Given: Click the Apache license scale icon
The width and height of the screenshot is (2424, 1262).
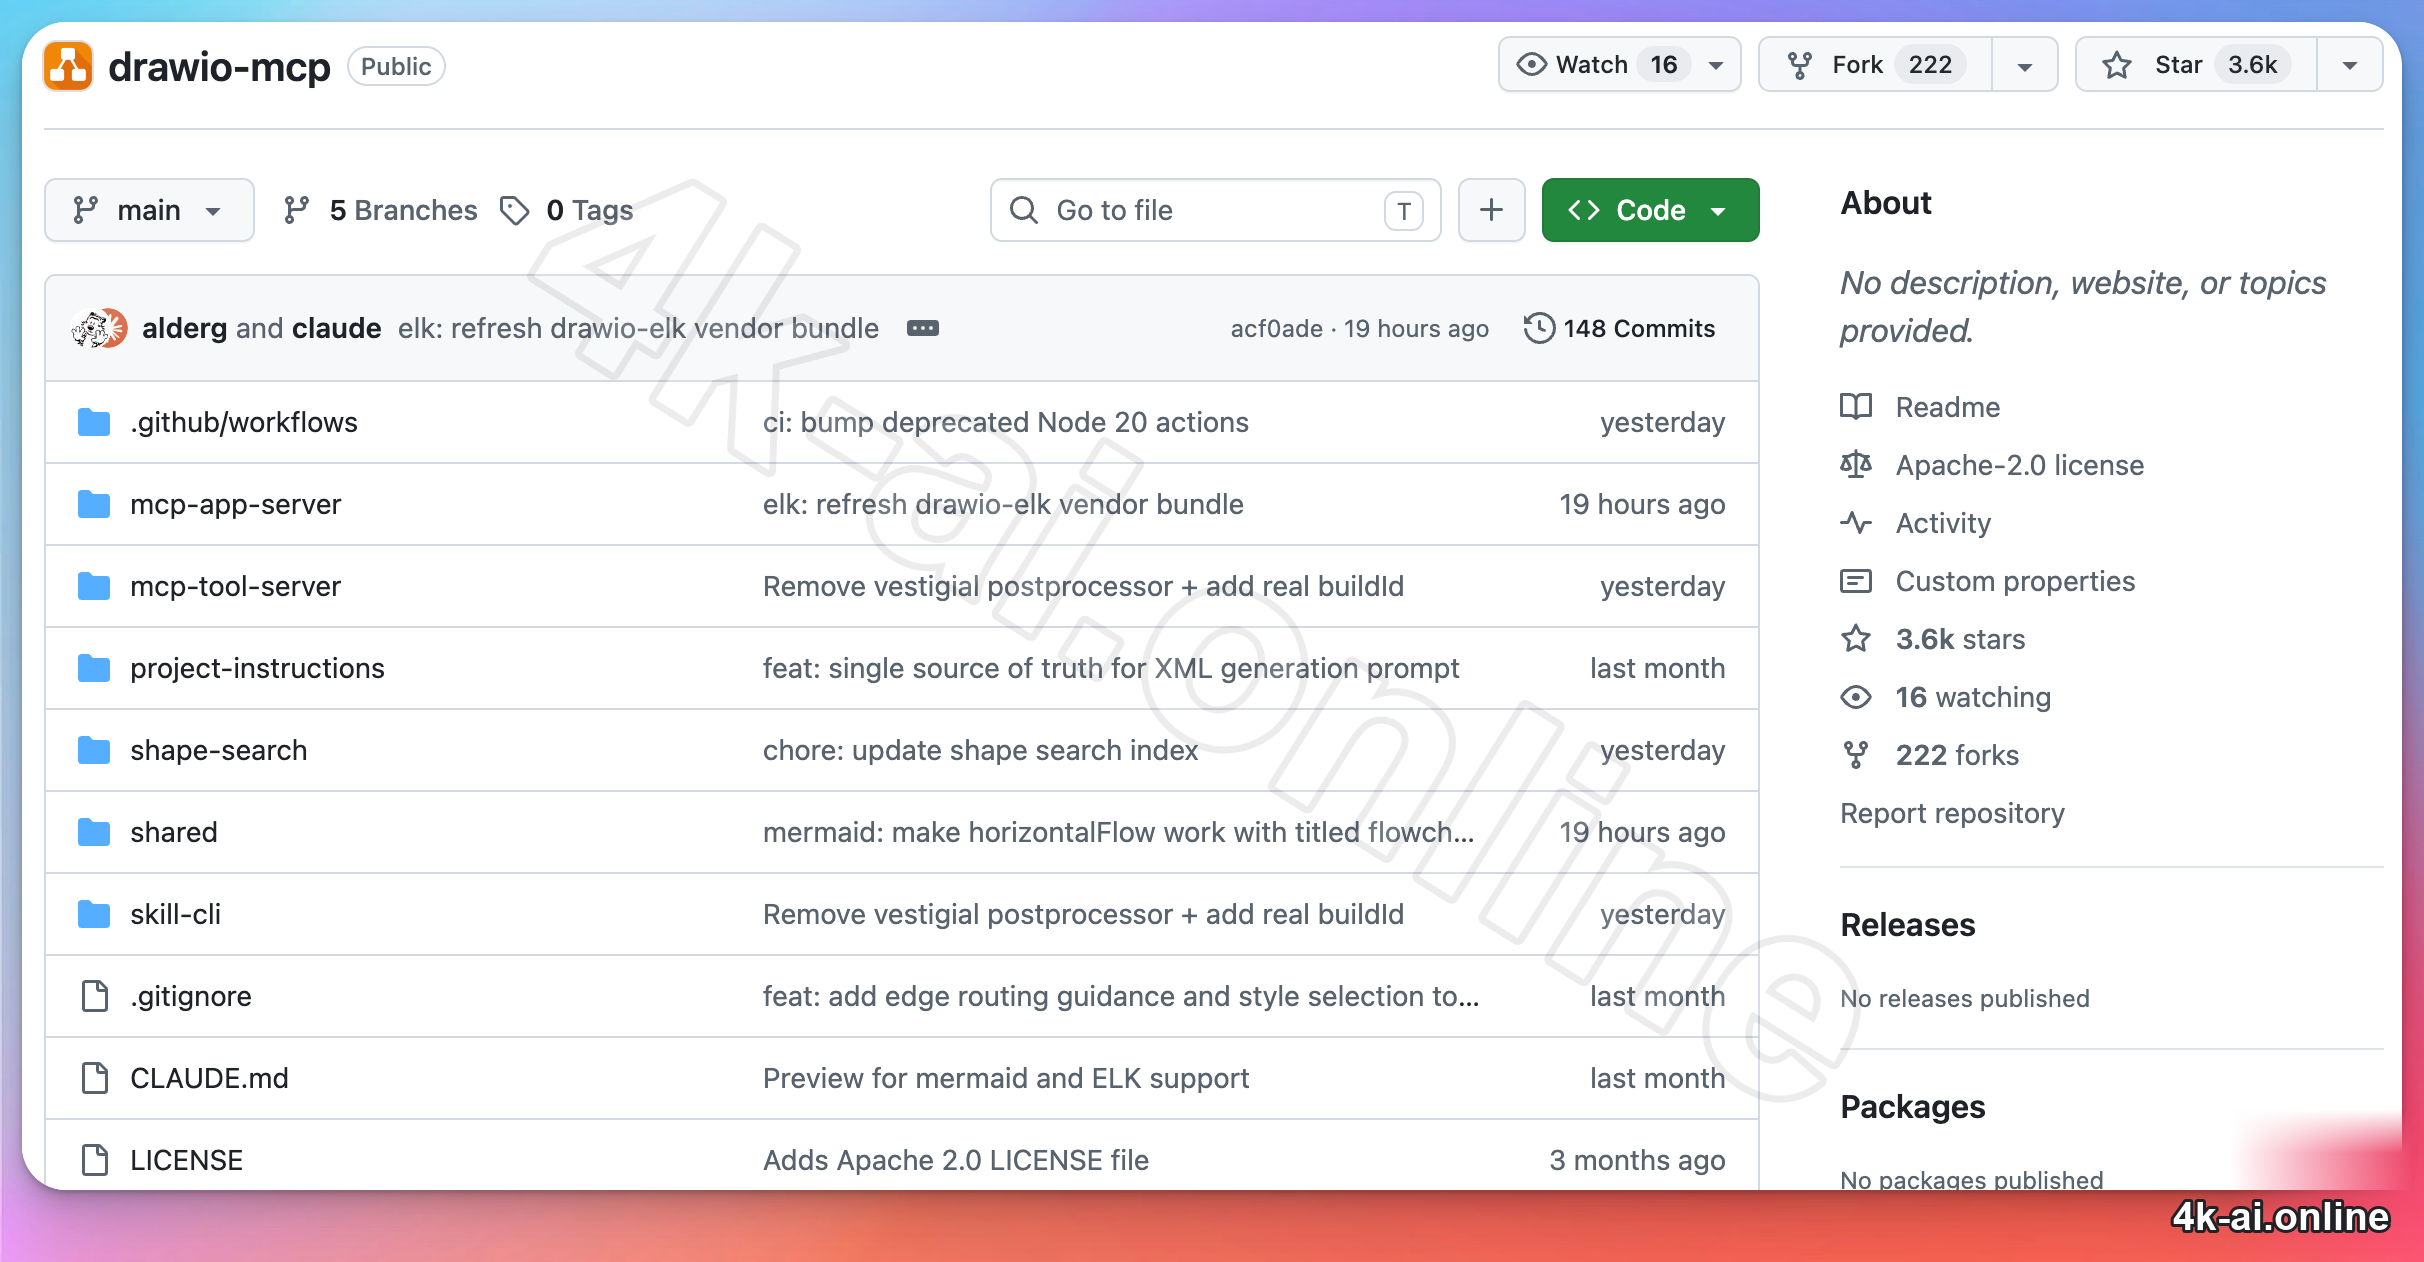Looking at the screenshot, I should [x=1856, y=465].
